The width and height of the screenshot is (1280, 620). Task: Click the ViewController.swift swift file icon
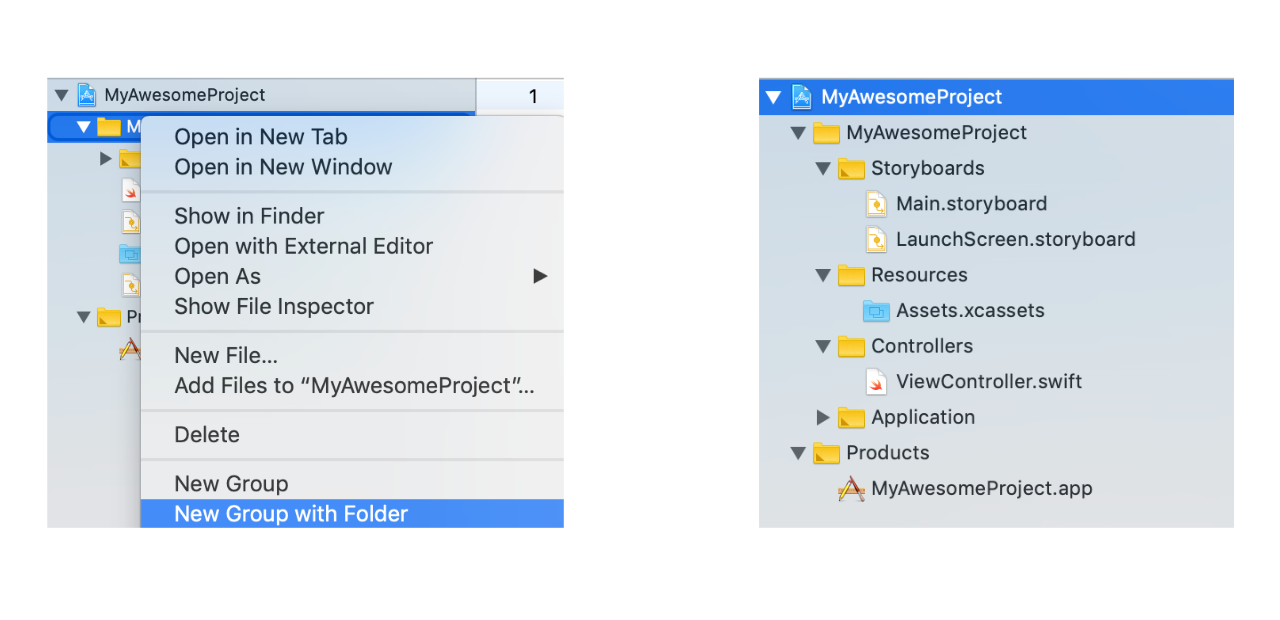click(876, 381)
